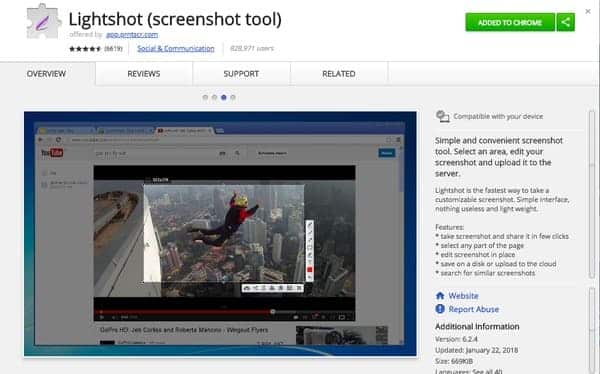Select the fourth carousel dot
Screen dimensions: 600x374
click(233, 97)
